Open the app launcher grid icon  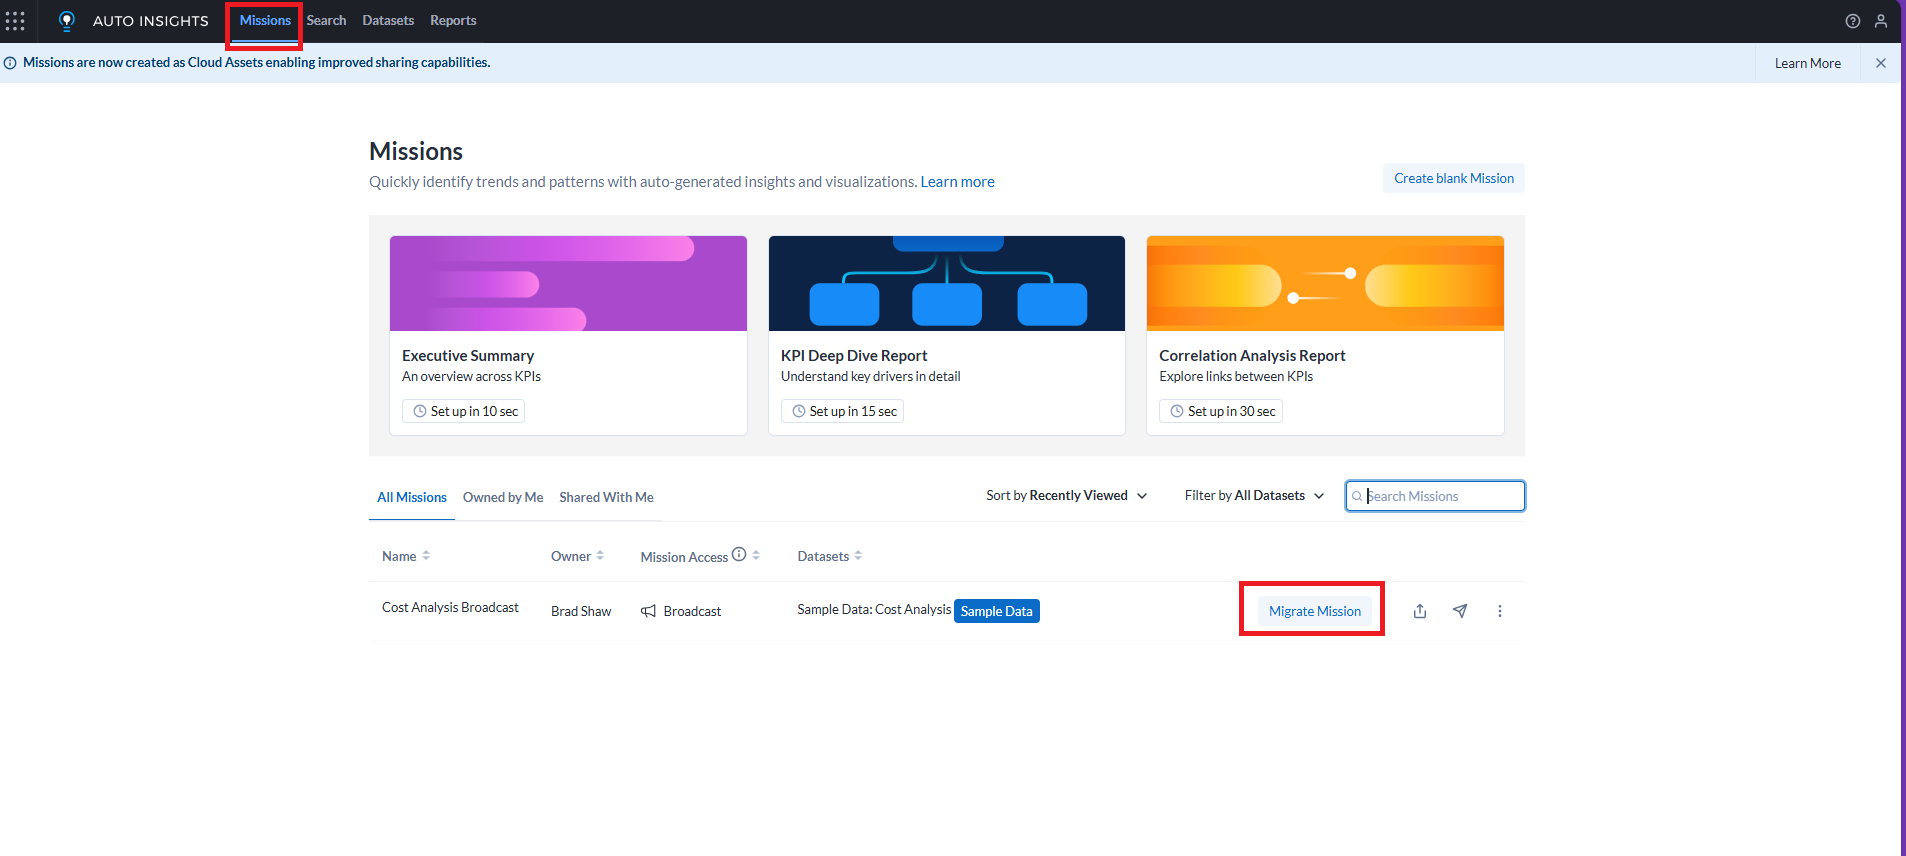[15, 21]
